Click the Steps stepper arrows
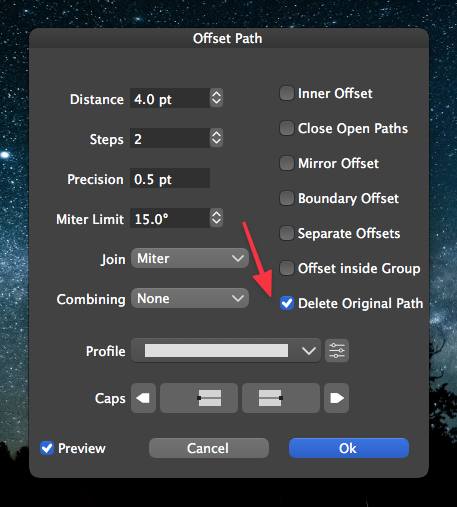Viewport: 457px width, 507px height. click(216, 138)
